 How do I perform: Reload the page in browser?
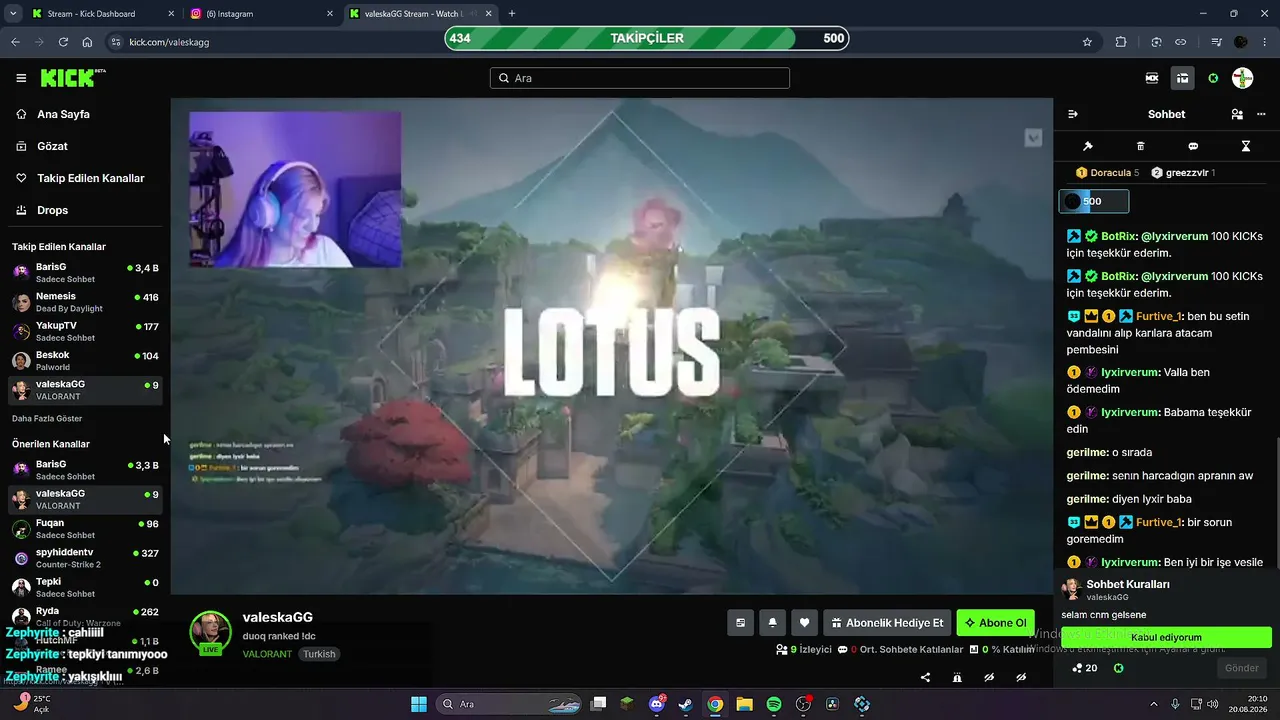(63, 42)
